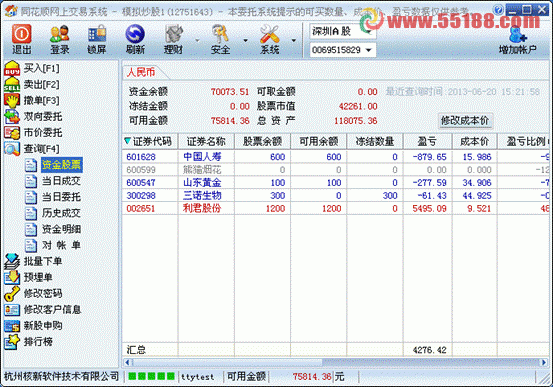553x387 pixels.
Task: Open 卖出[F2] sell in sidebar
Action: click(x=32, y=84)
